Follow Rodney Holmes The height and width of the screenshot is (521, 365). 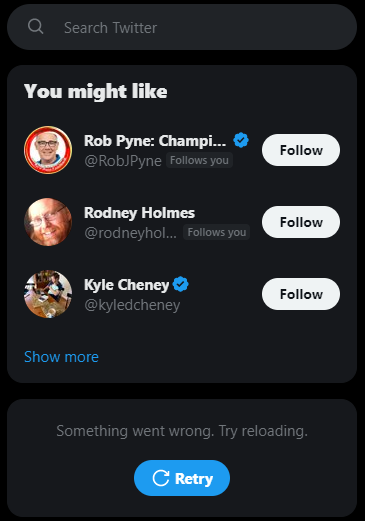click(301, 222)
